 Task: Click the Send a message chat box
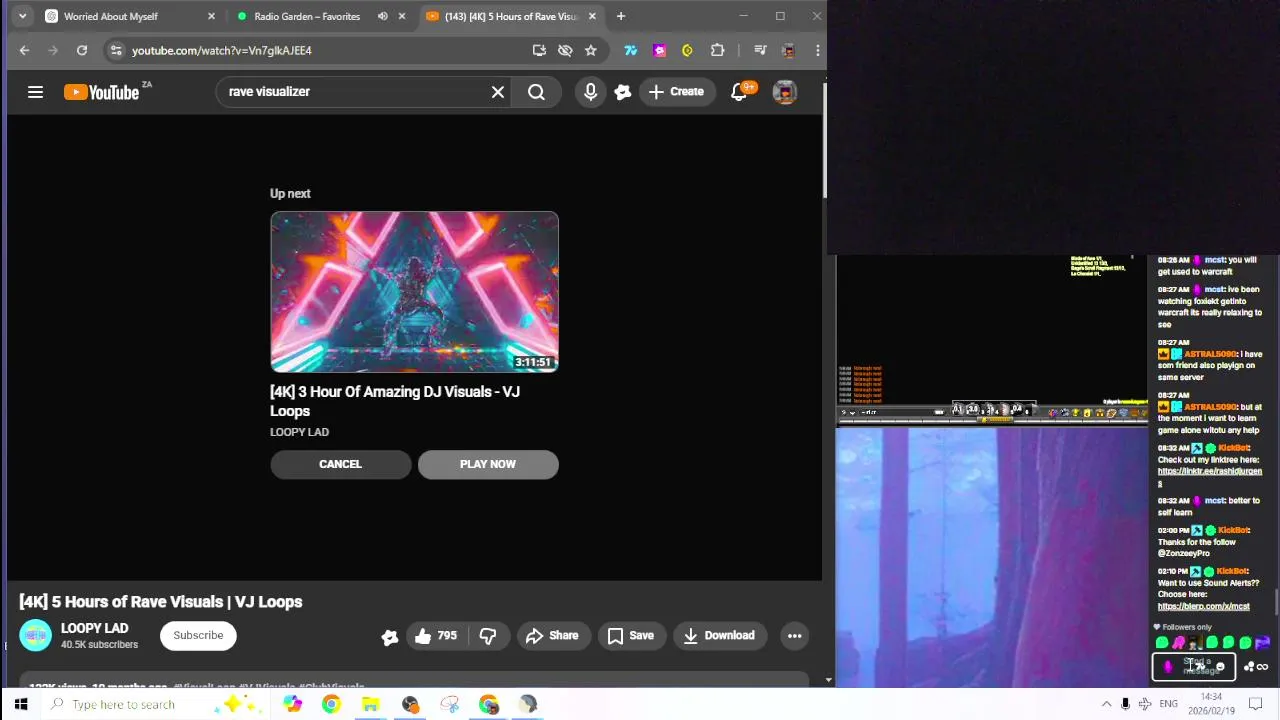coord(1193,666)
